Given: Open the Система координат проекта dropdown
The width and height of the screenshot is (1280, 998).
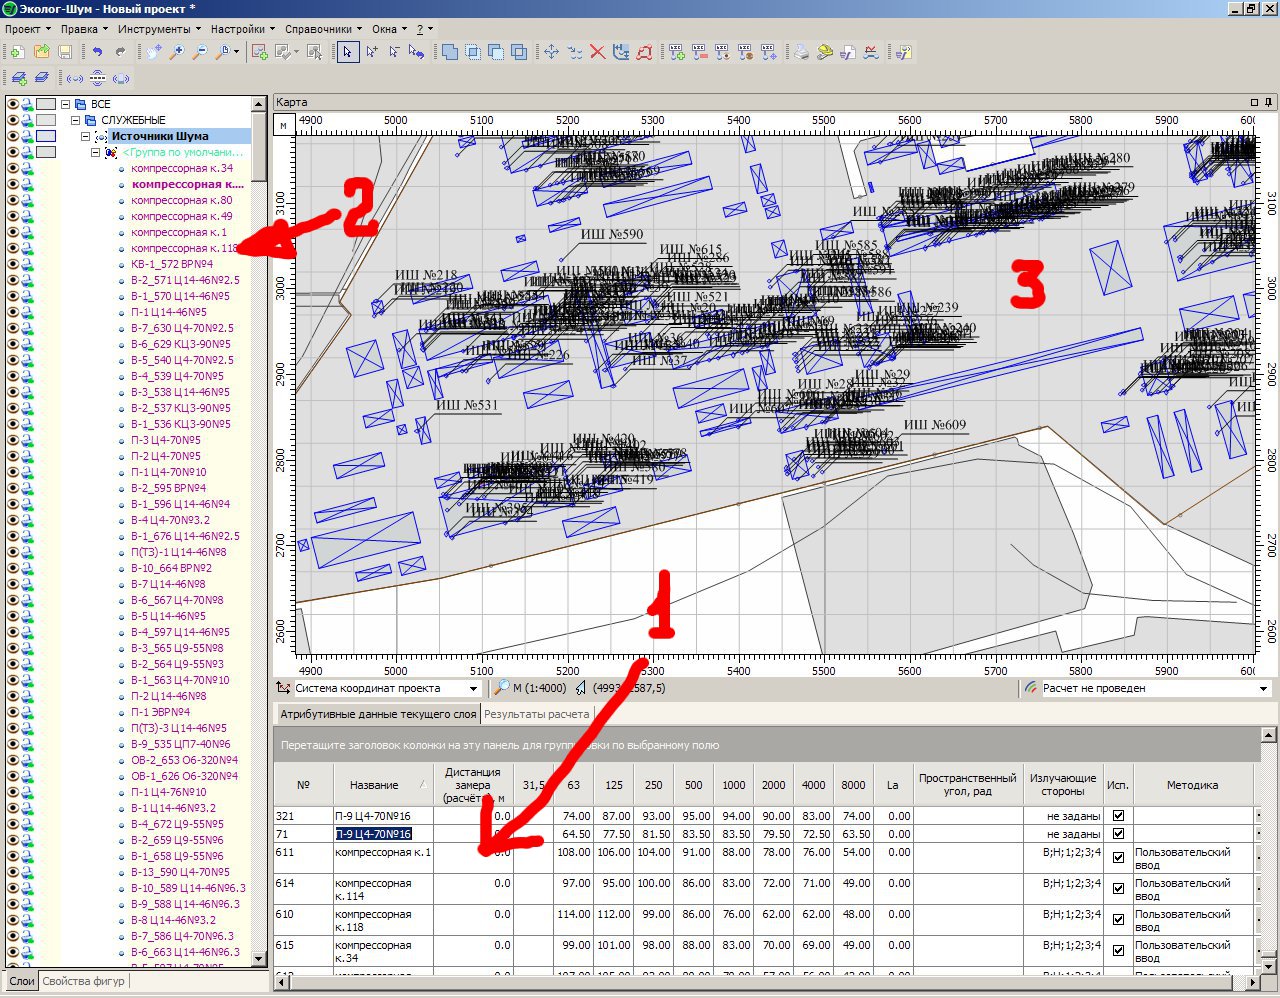Looking at the screenshot, I should pos(473,689).
